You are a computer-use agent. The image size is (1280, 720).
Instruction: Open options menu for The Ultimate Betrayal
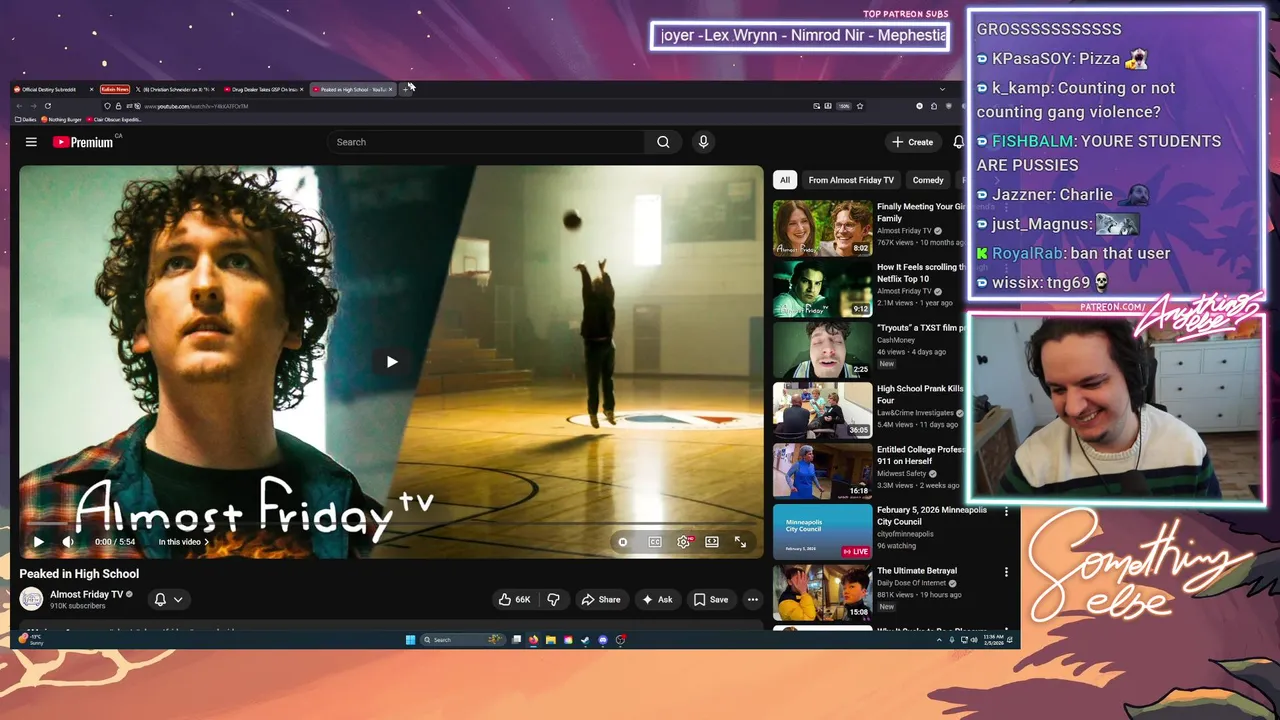click(1006, 572)
